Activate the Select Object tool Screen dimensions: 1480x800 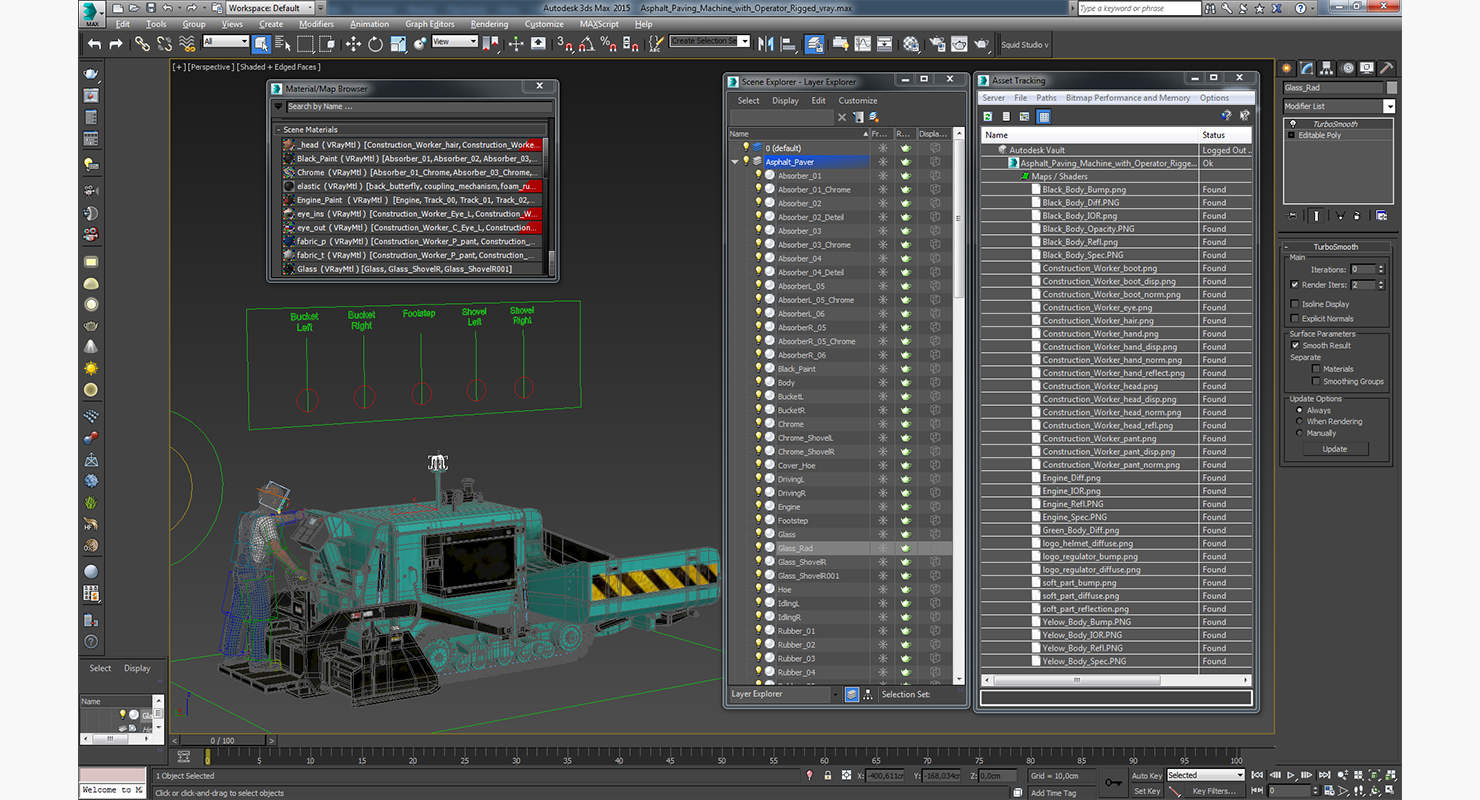261,44
